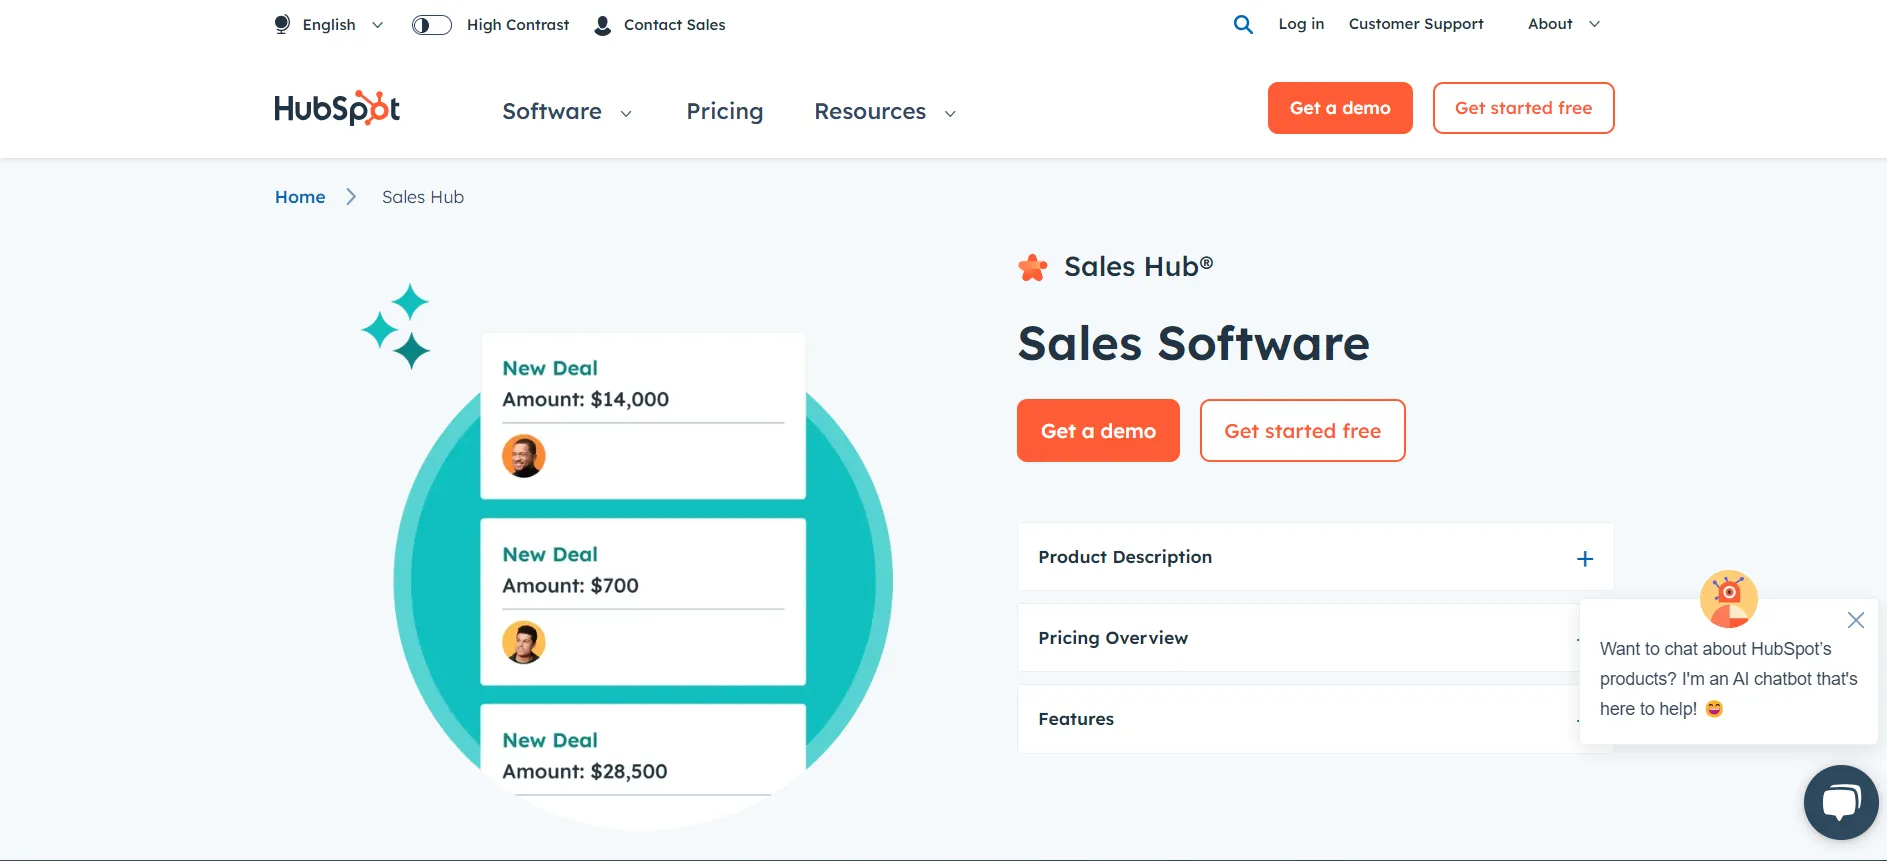Expand the Software menu

point(567,111)
